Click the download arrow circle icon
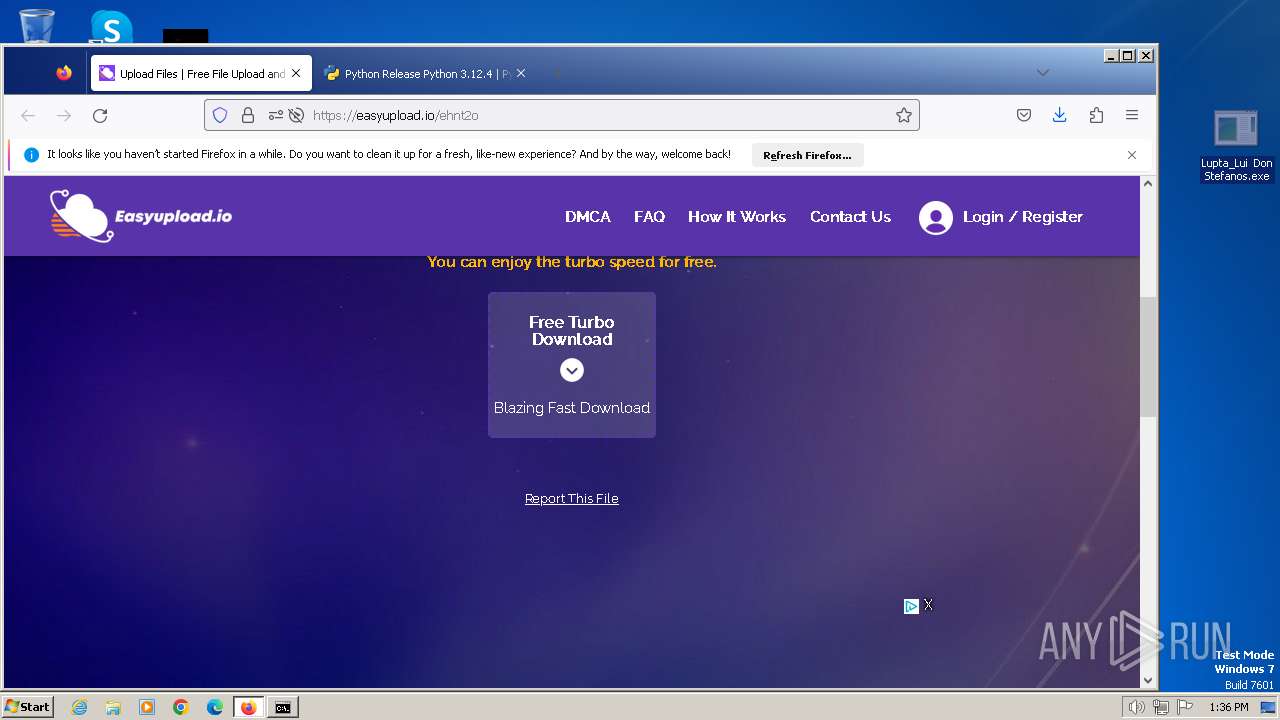The height and width of the screenshot is (720, 1280). [x=572, y=371]
